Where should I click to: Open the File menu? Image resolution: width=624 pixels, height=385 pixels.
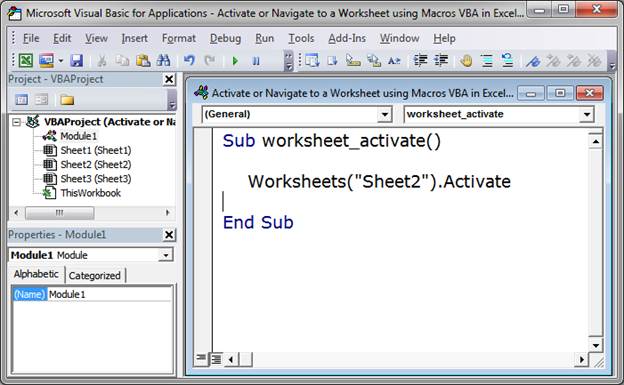coord(31,38)
